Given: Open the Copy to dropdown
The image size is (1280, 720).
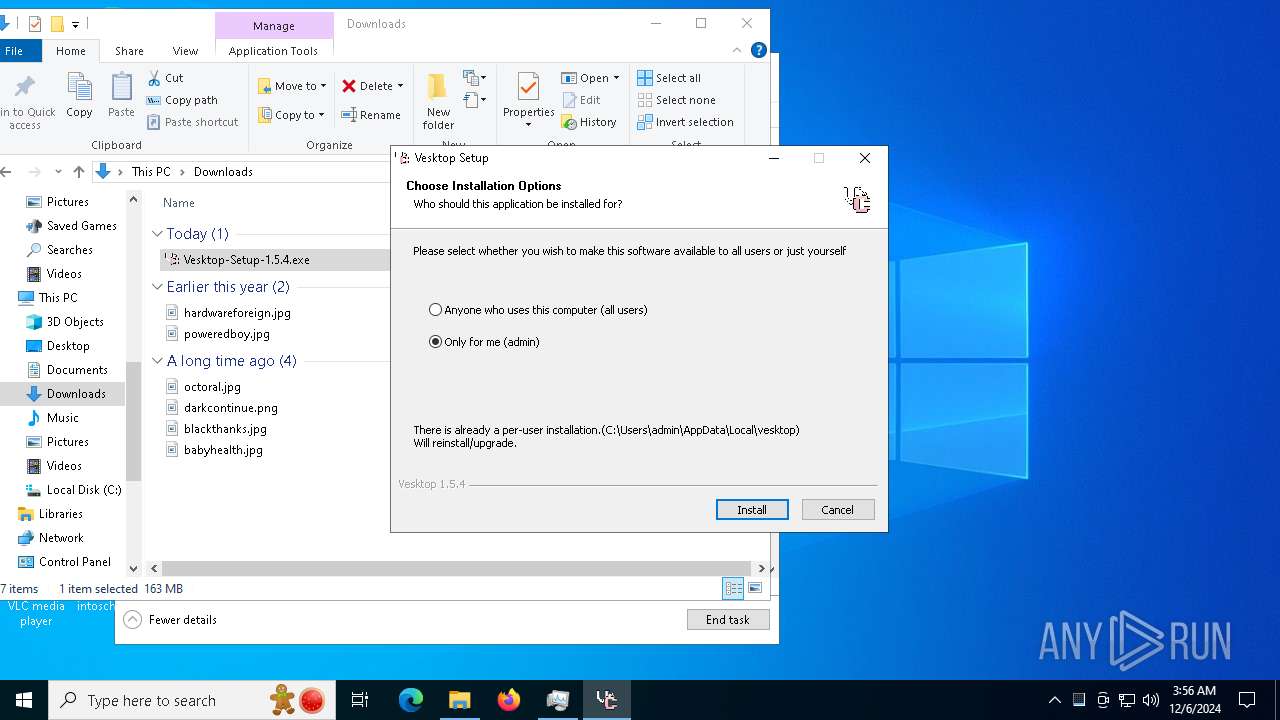Looking at the screenshot, I should tap(291, 115).
